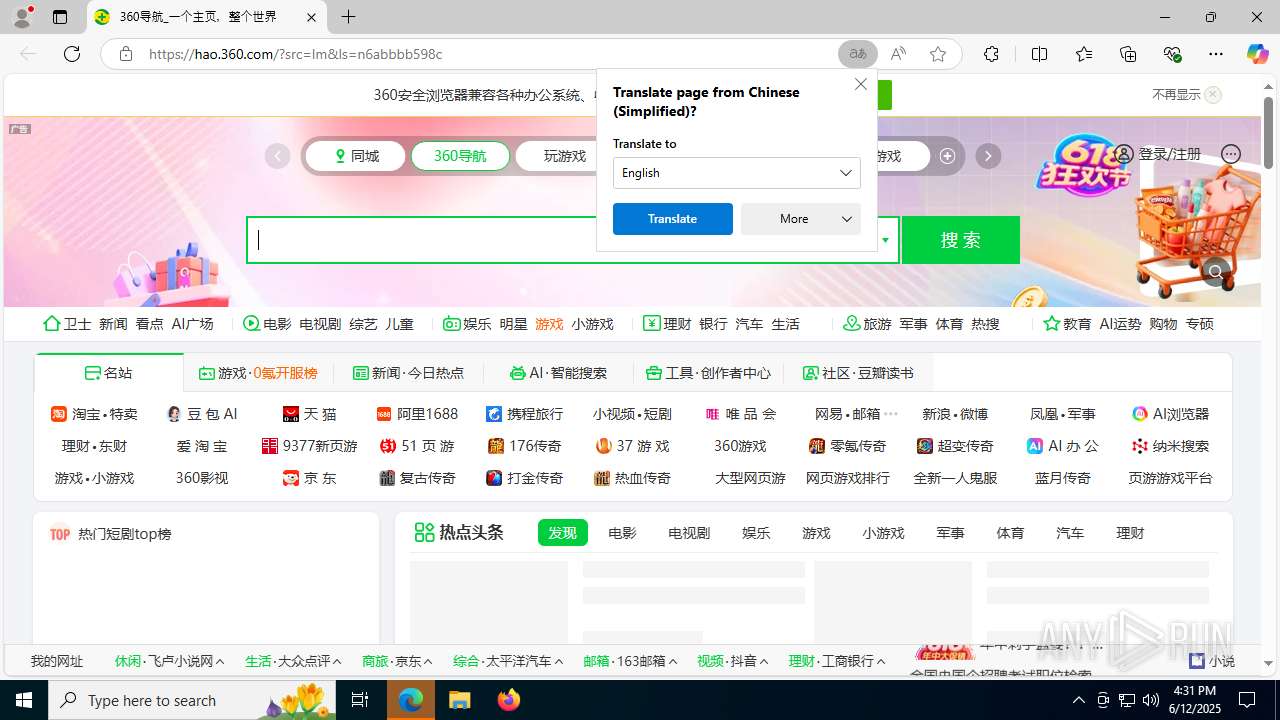The width and height of the screenshot is (1280, 720).
Task: Click the Windows Start button
Action: (24, 701)
